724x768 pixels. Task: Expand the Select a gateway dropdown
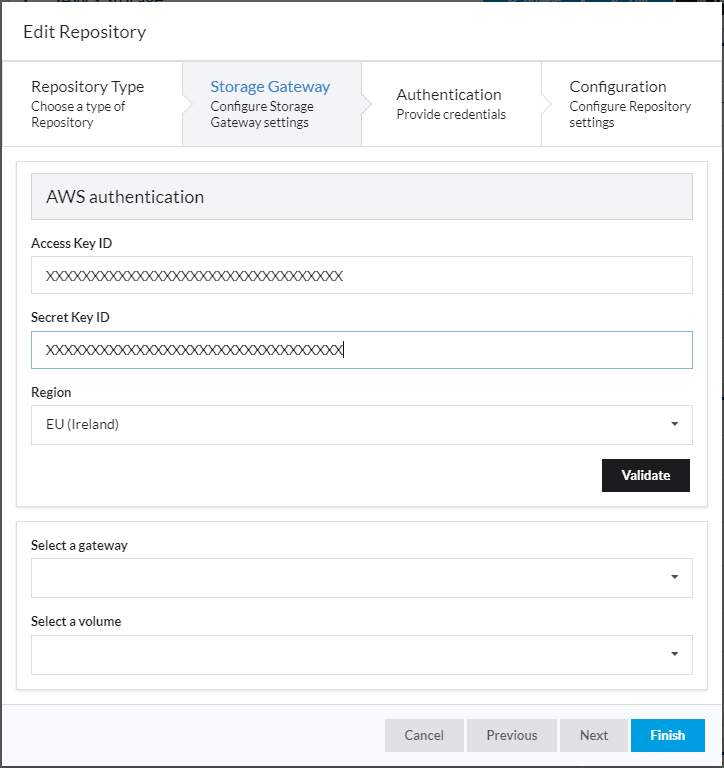[350, 578]
